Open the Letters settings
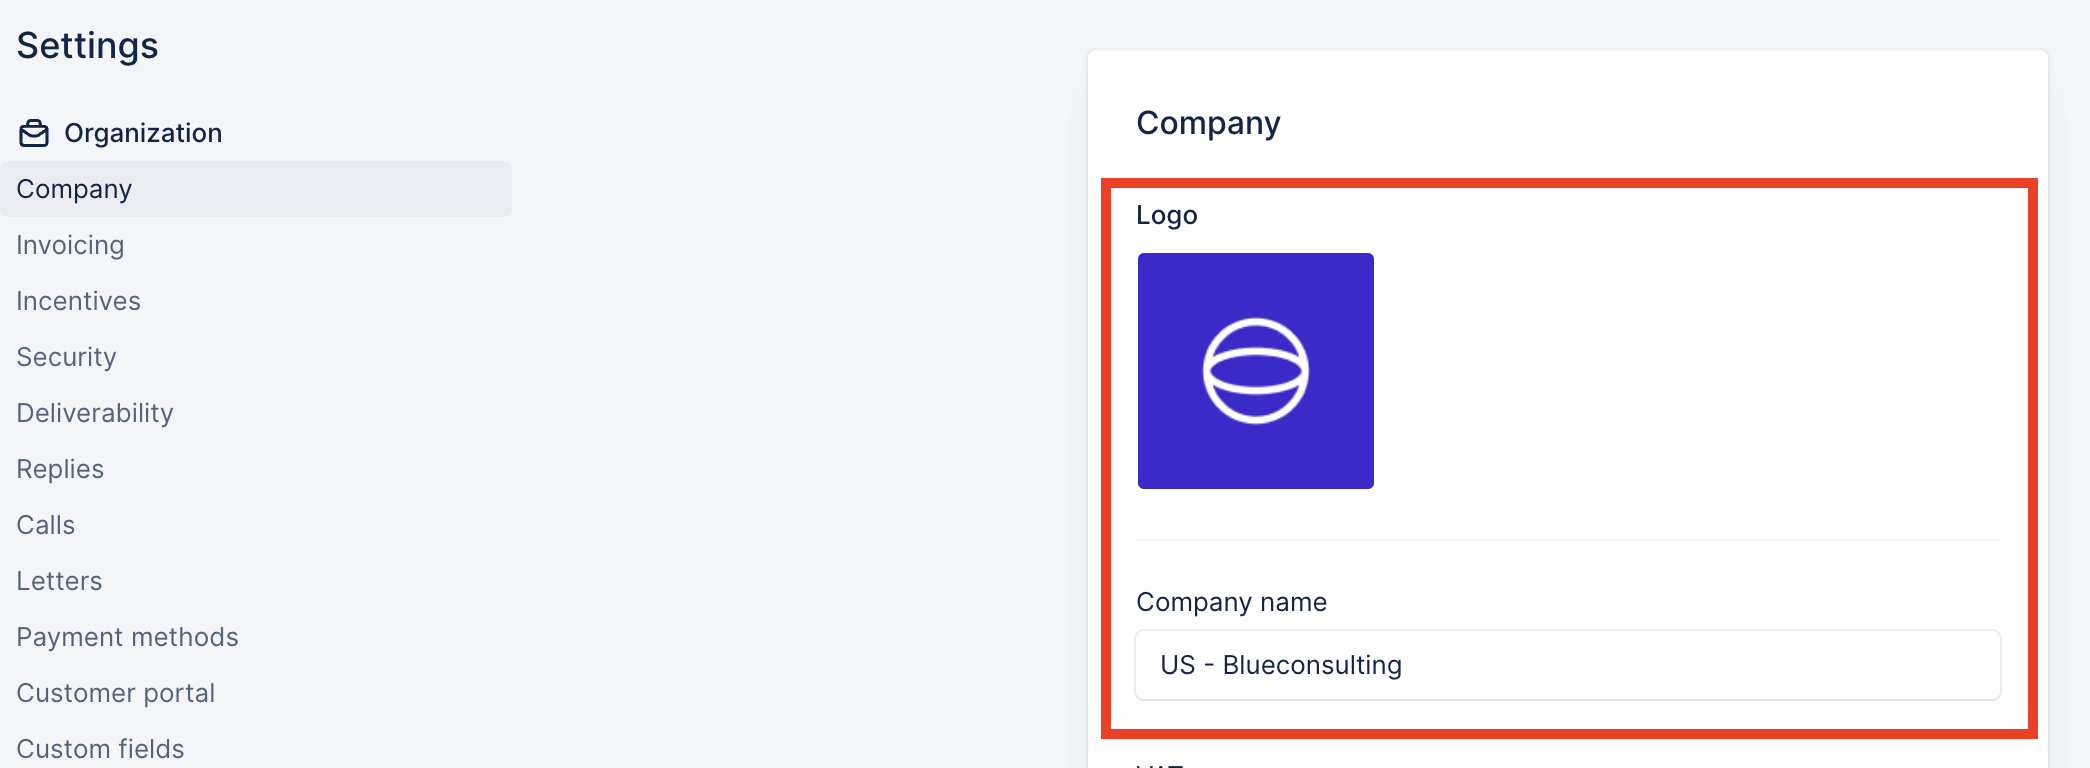 point(59,581)
